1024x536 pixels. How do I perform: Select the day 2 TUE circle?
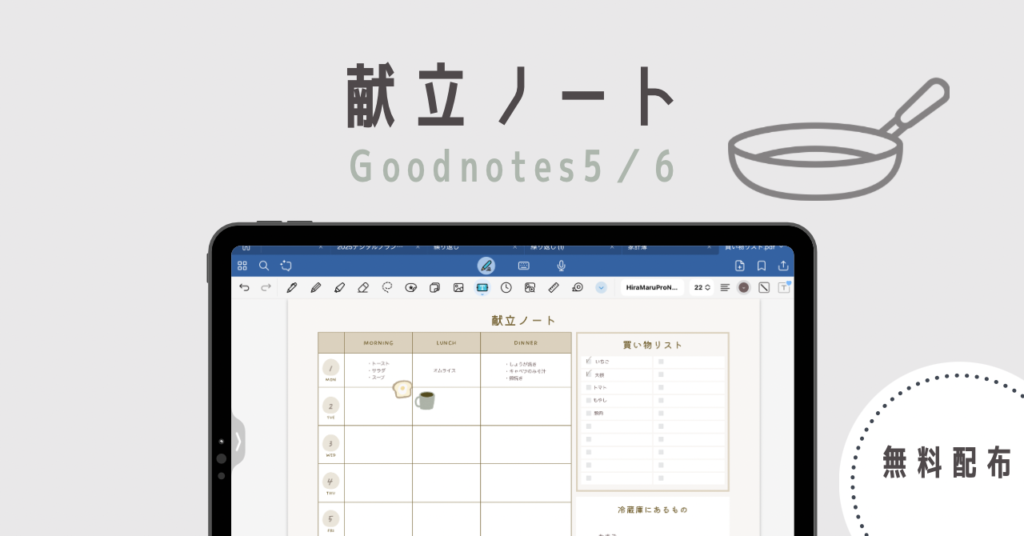pyautogui.click(x=330, y=406)
